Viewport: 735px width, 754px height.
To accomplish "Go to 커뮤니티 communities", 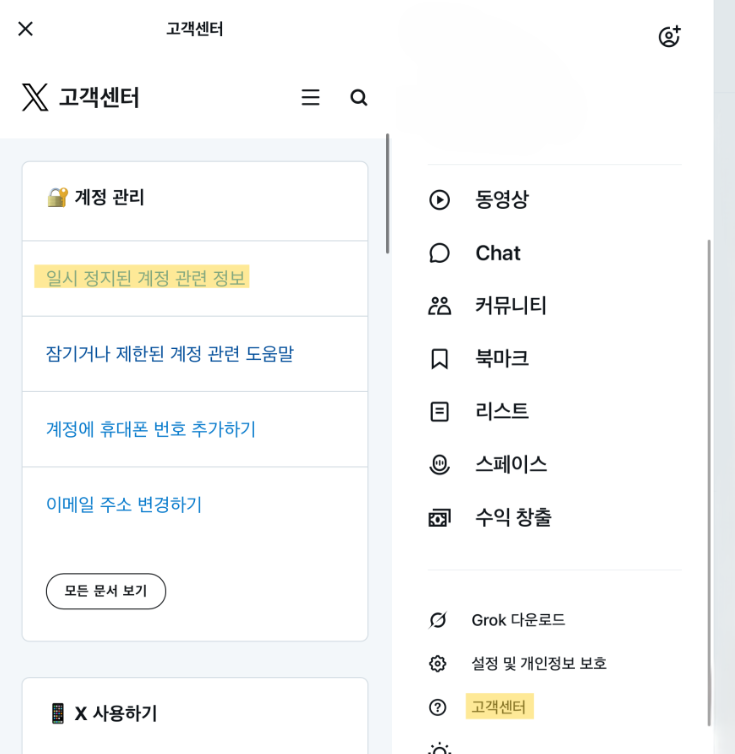I will [510, 306].
